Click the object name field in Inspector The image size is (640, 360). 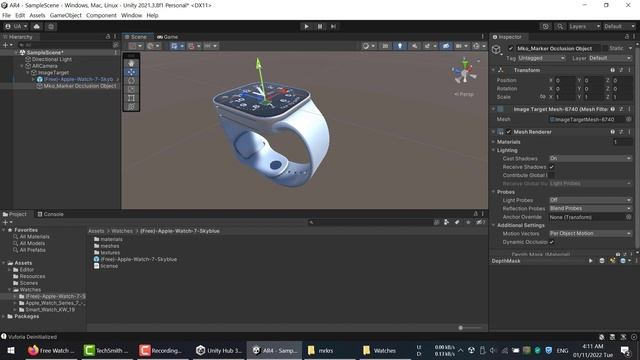point(558,49)
